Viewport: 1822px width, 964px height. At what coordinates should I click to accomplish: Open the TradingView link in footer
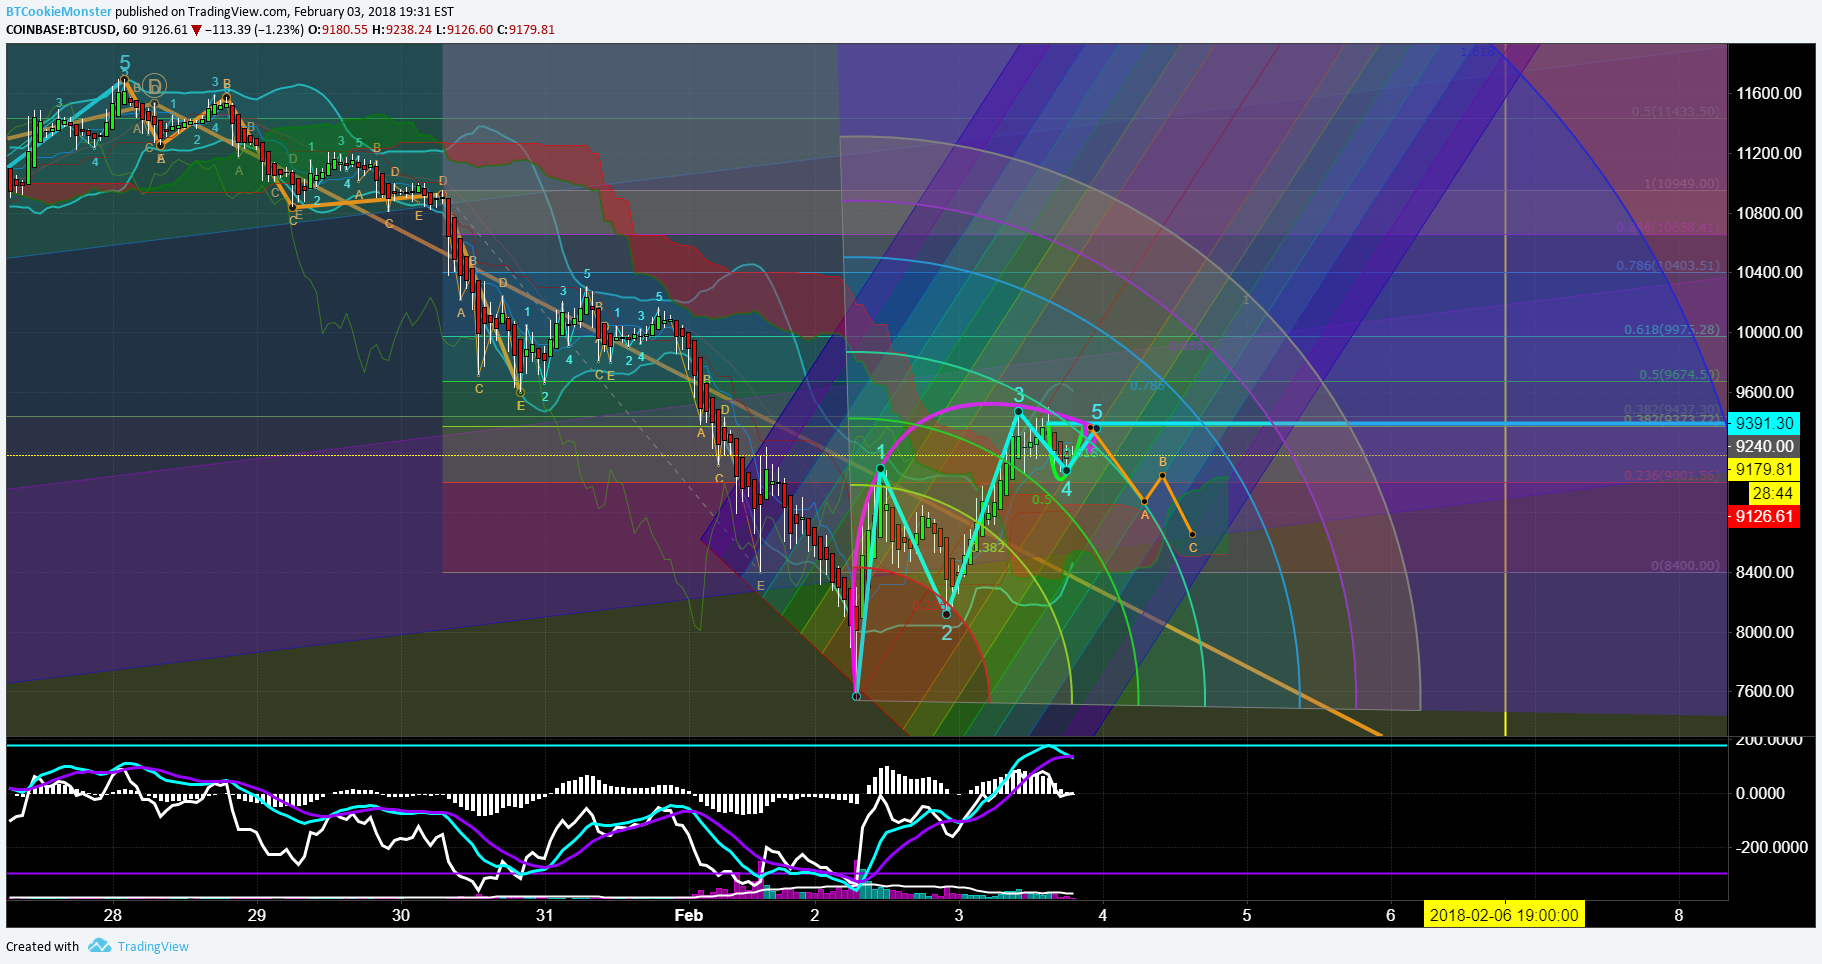pyautogui.click(x=153, y=946)
